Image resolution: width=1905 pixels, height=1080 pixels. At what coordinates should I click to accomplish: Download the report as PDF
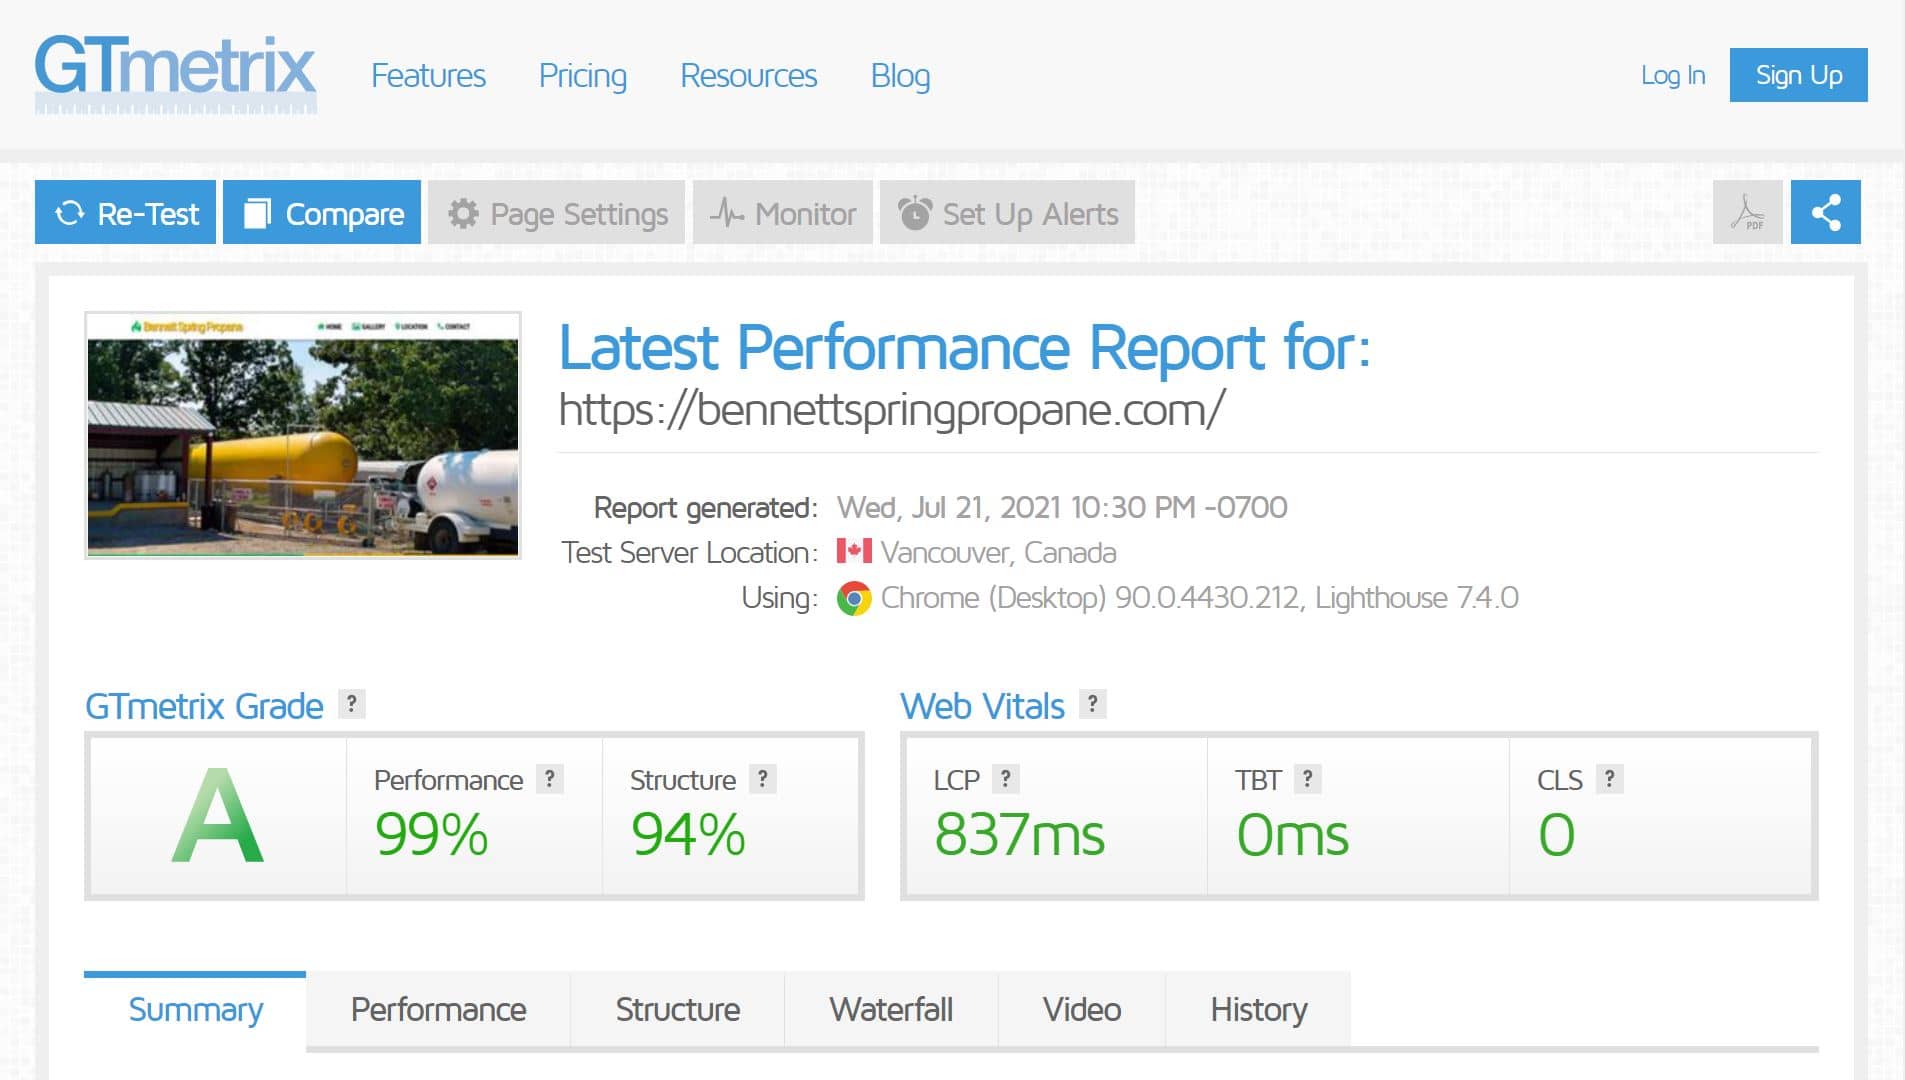(x=1747, y=212)
